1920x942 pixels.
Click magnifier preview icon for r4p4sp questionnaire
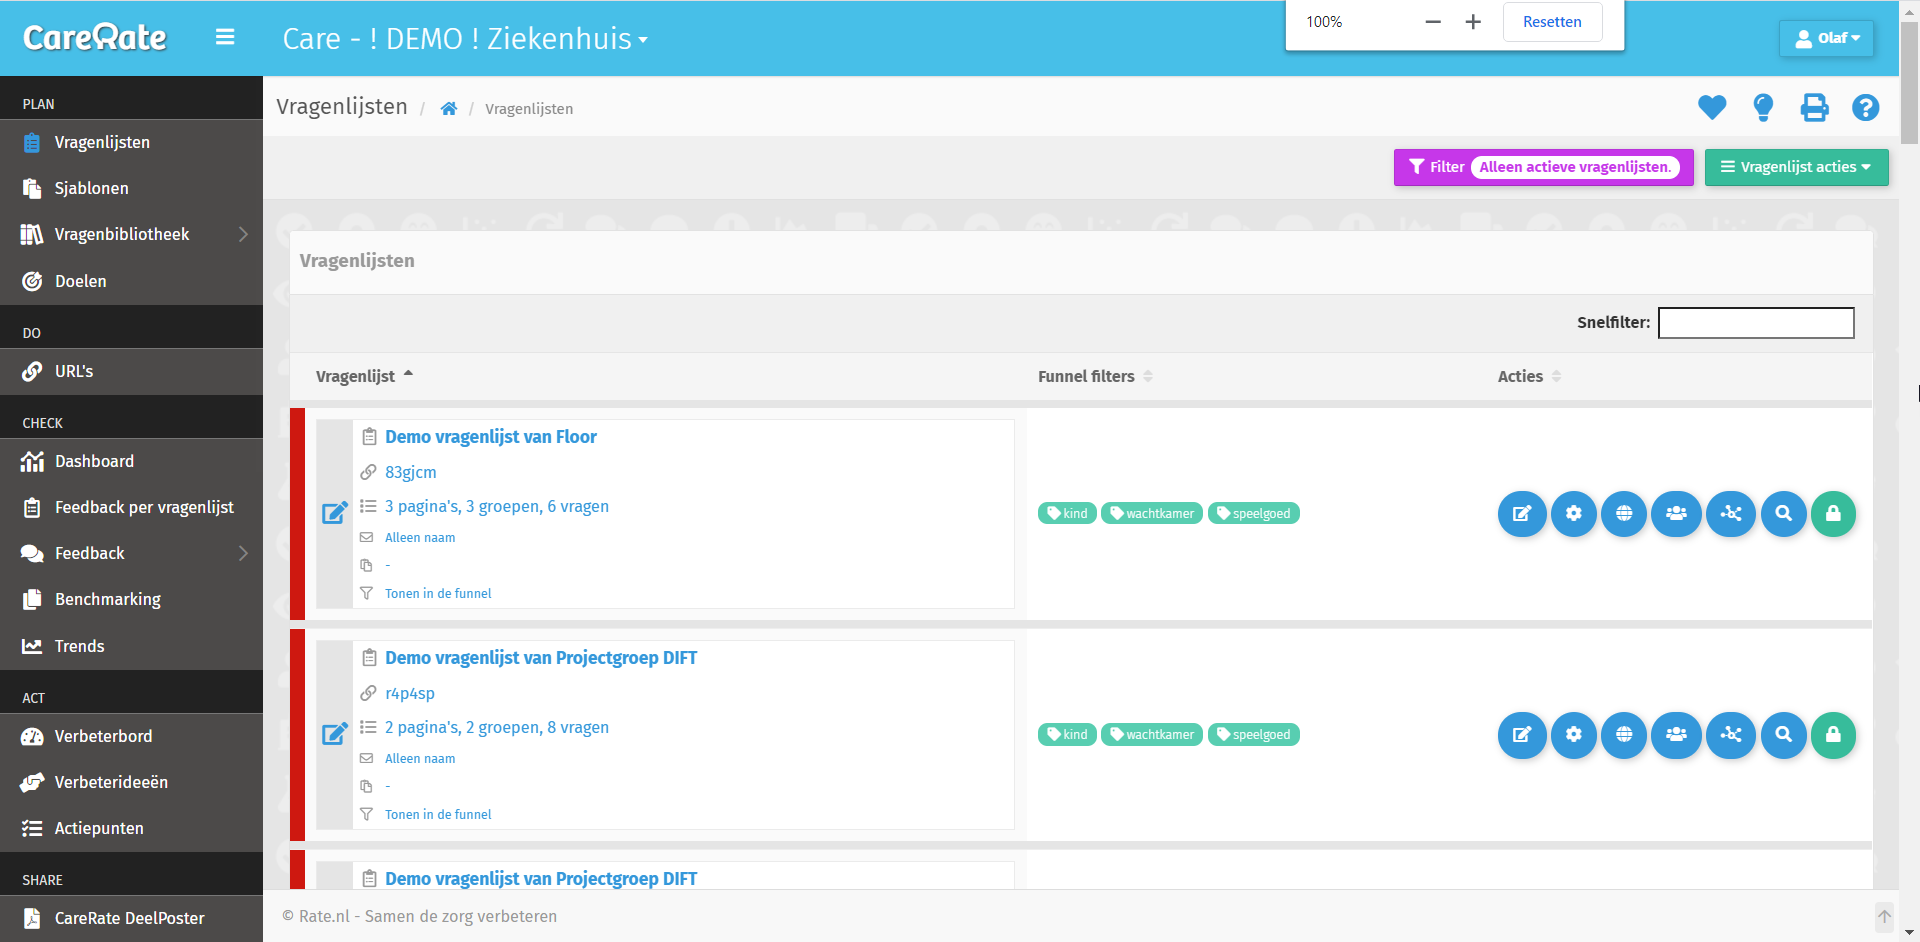point(1783,735)
